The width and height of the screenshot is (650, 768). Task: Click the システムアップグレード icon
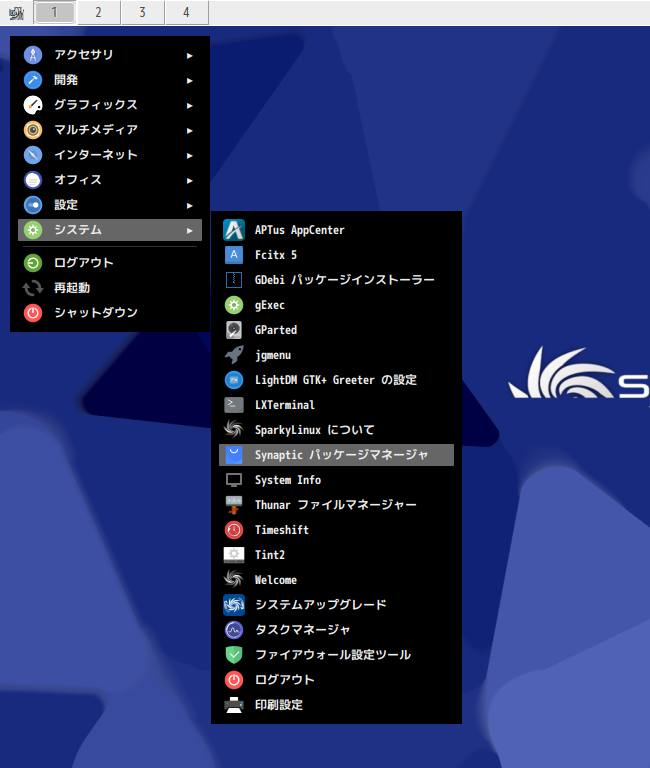pos(234,605)
